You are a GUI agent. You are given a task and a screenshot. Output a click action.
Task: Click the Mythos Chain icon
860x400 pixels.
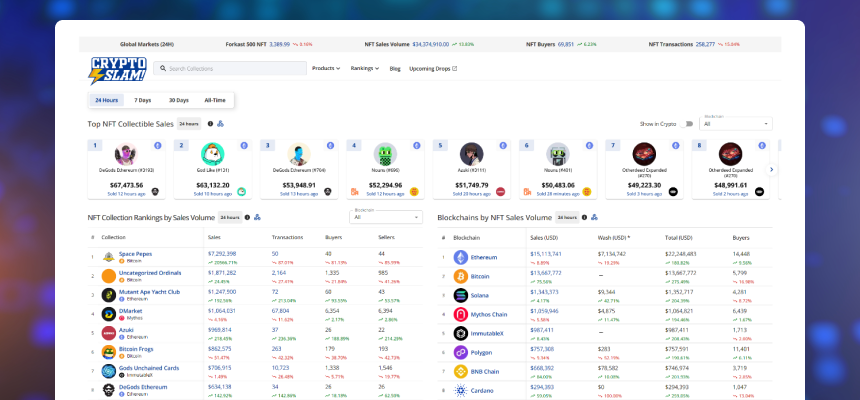[x=461, y=314]
